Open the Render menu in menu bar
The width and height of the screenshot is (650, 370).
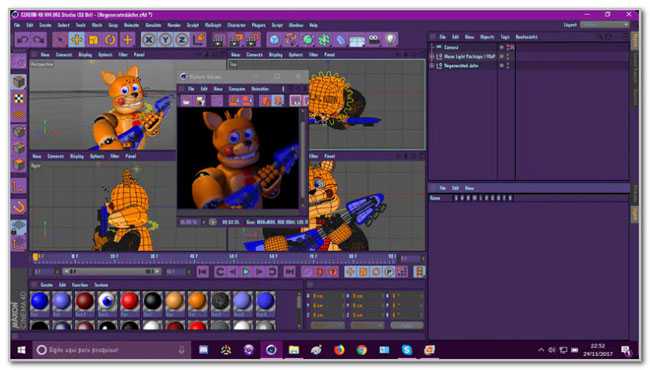click(x=174, y=25)
